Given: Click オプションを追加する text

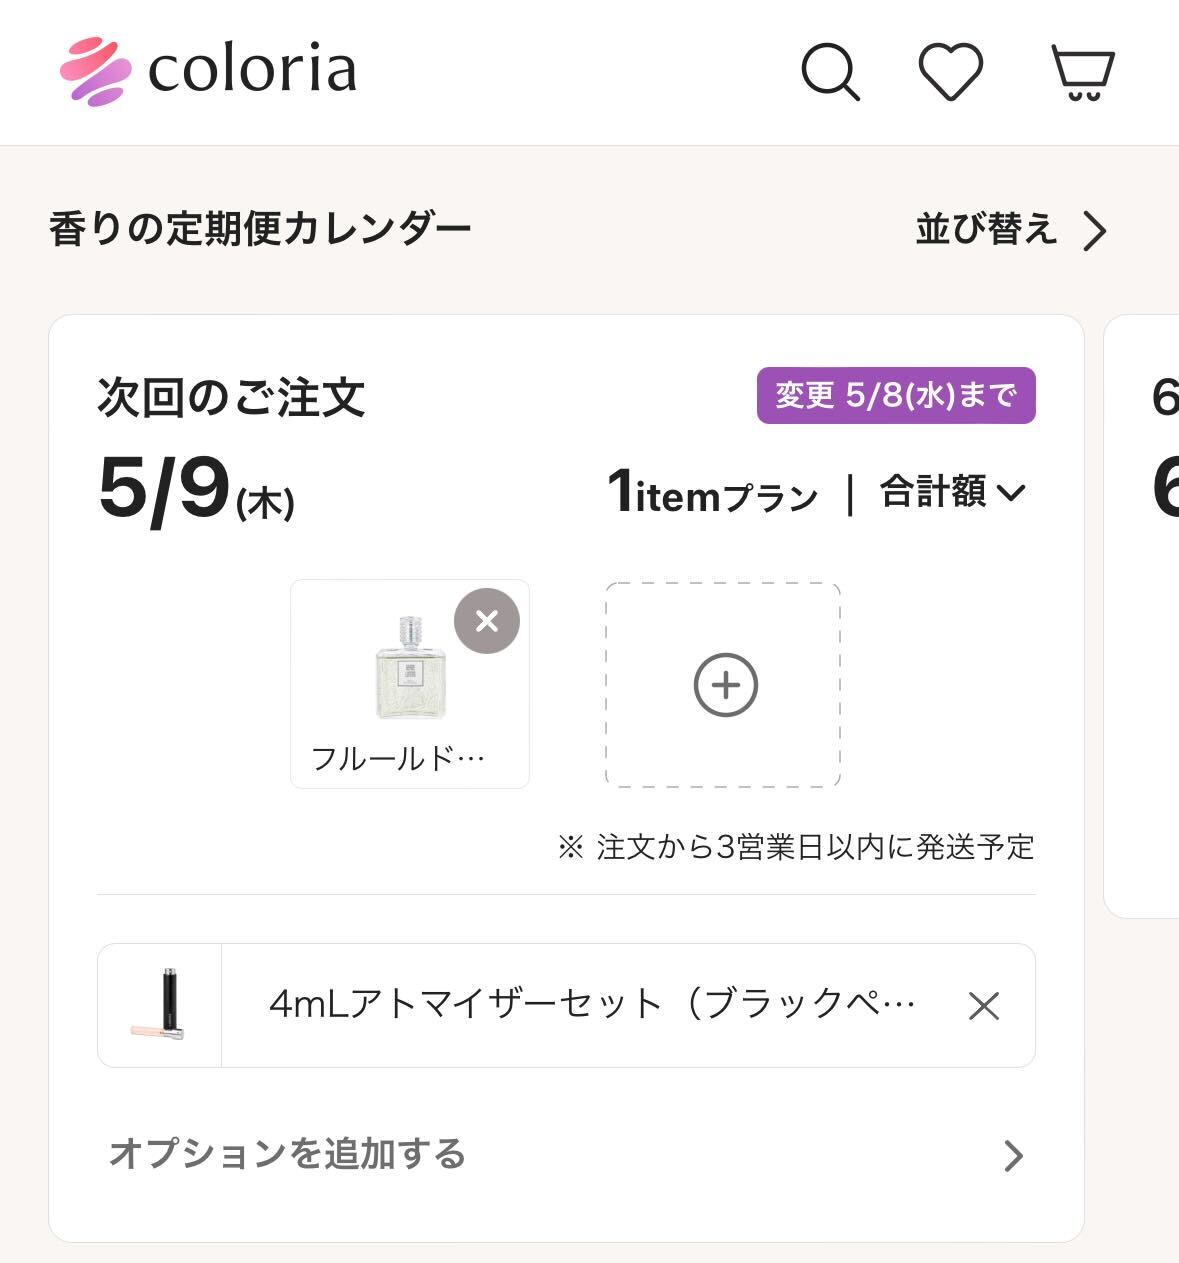Looking at the screenshot, I should pyautogui.click(x=288, y=1154).
